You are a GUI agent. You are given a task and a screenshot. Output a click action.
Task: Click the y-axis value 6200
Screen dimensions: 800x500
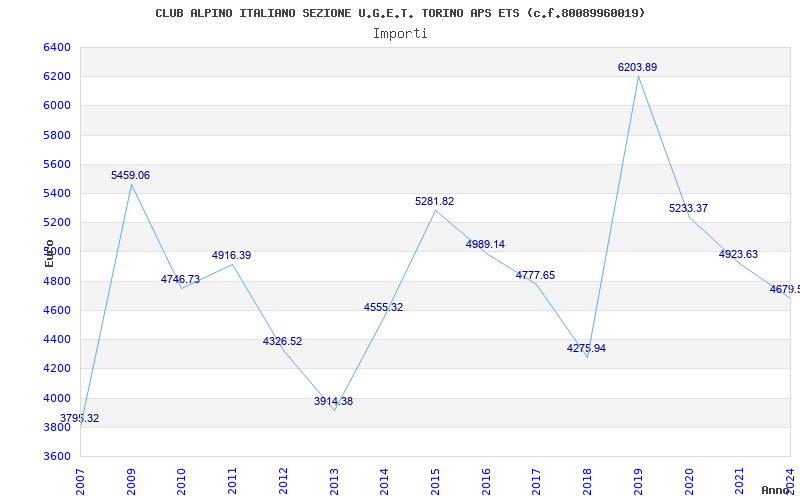coord(57,77)
